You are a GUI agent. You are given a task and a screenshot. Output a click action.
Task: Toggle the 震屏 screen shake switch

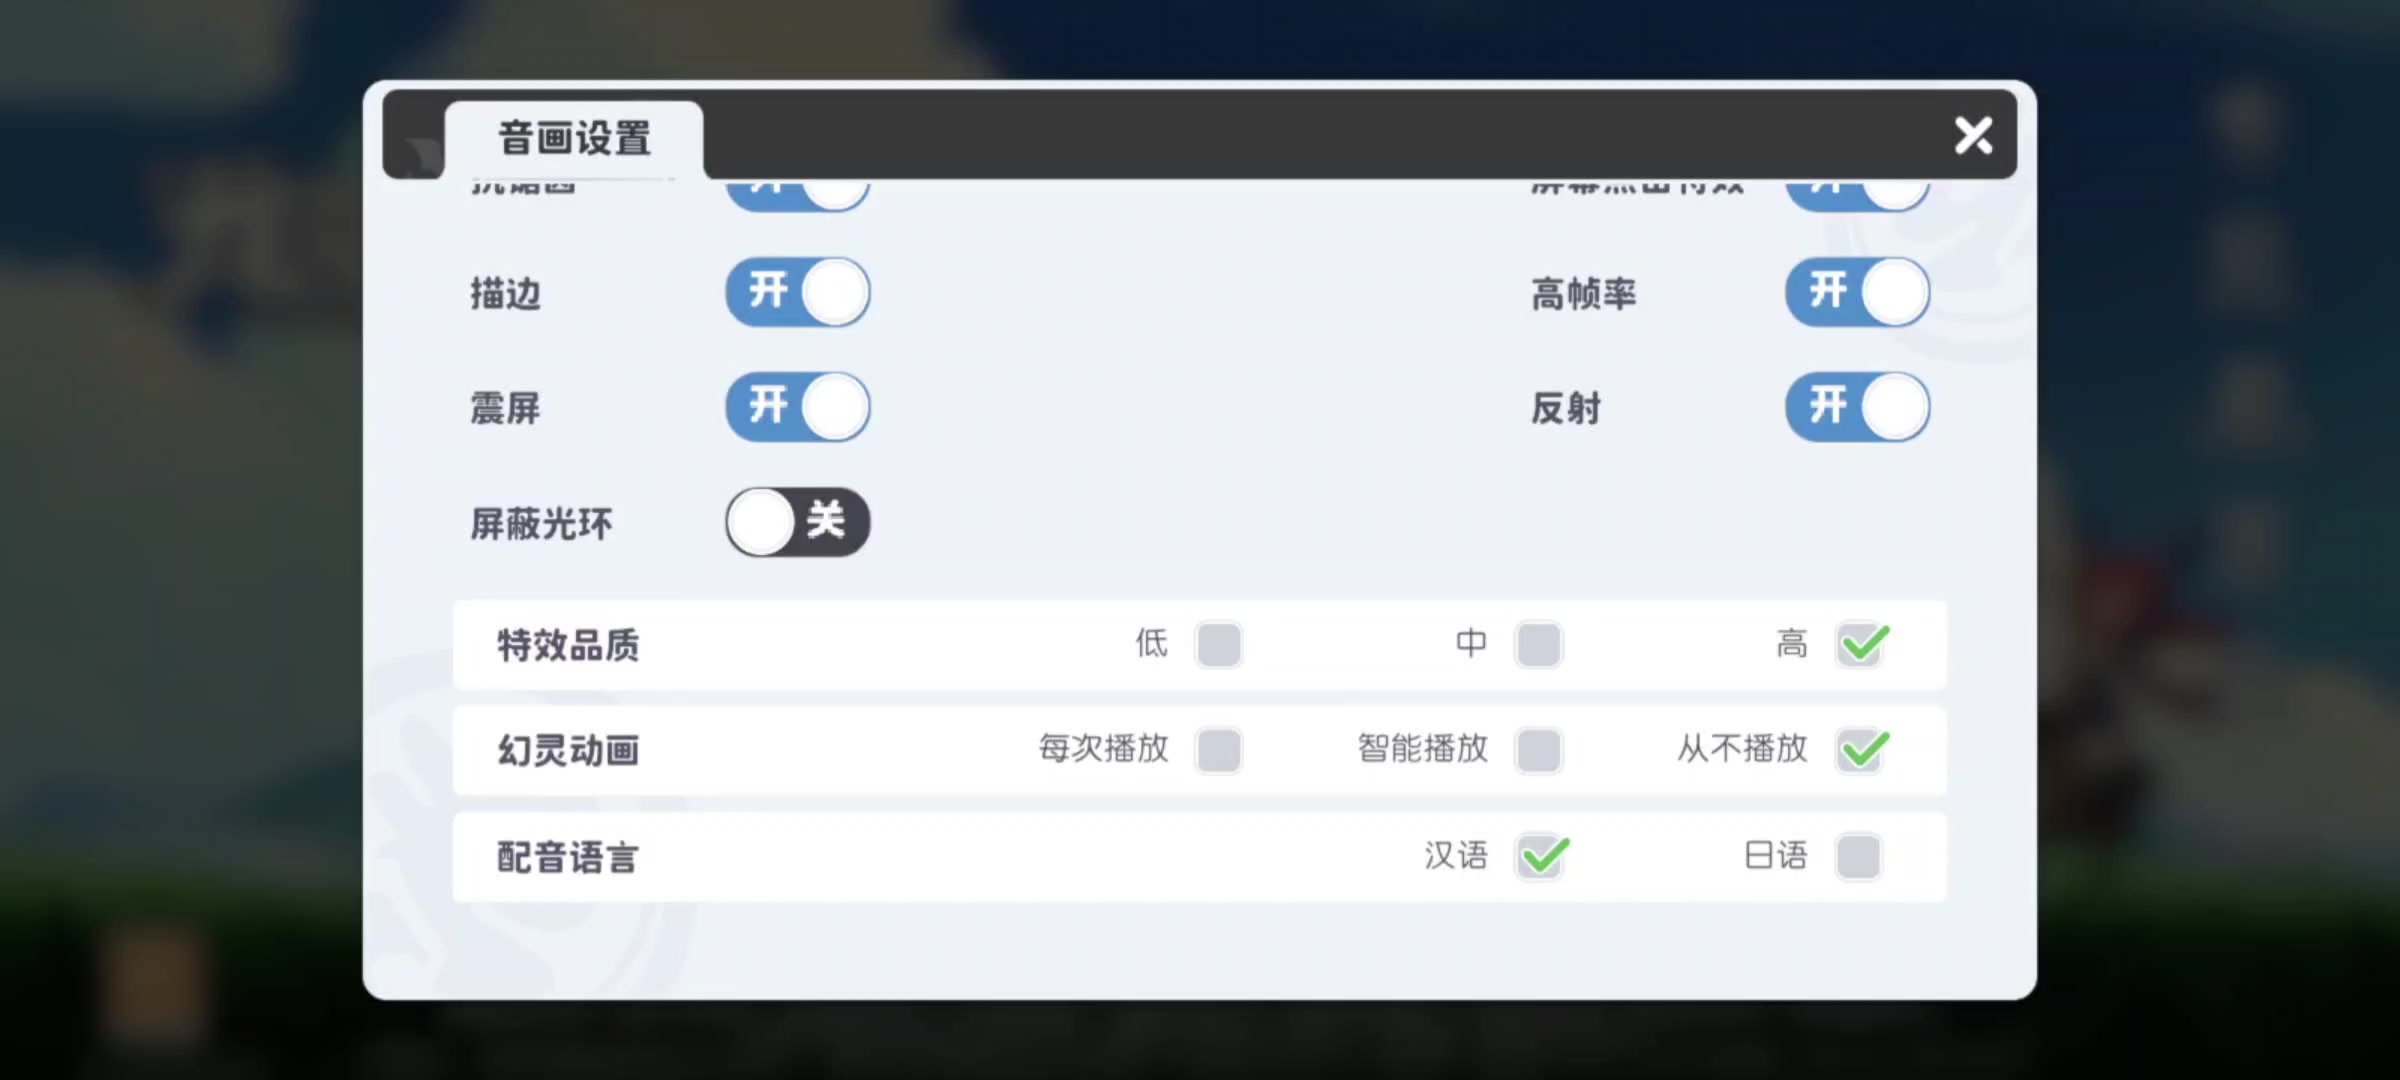tap(798, 407)
